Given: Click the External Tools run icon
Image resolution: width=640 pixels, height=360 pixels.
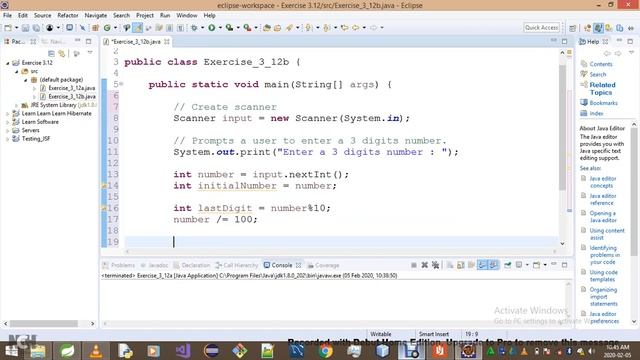Looking at the screenshot, I should click(x=247, y=27).
